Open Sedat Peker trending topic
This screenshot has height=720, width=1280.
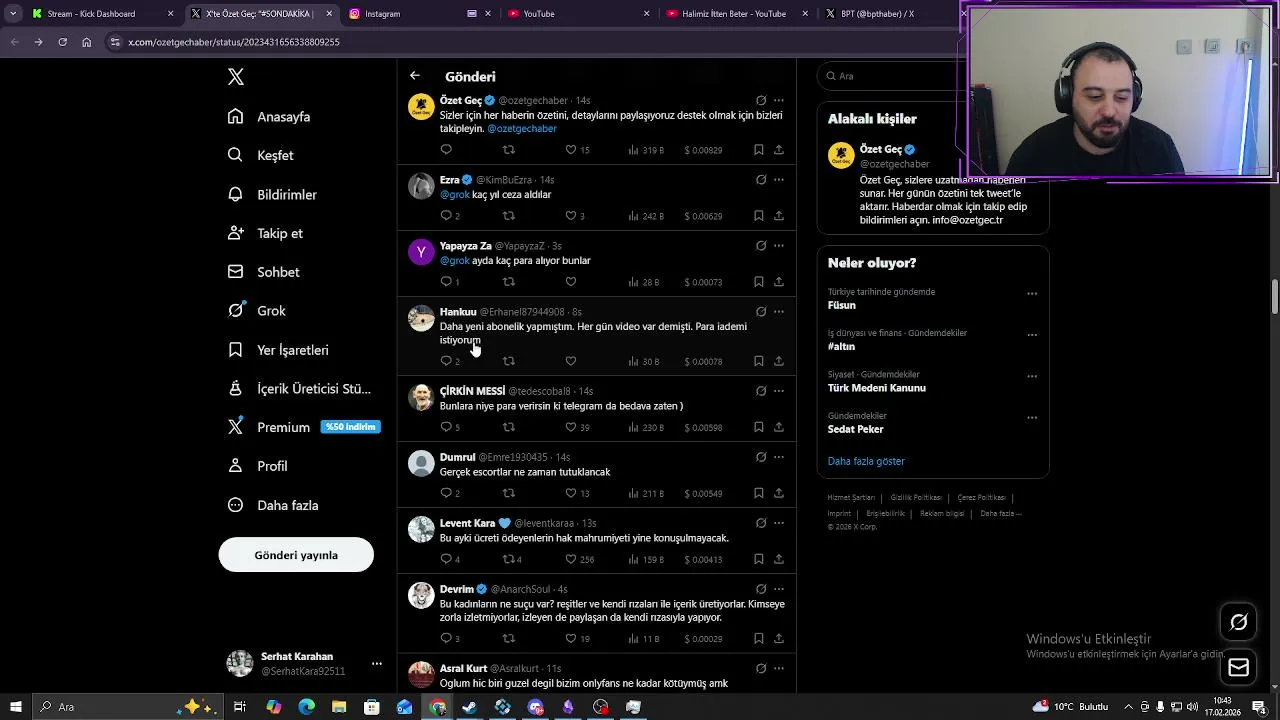tap(855, 429)
